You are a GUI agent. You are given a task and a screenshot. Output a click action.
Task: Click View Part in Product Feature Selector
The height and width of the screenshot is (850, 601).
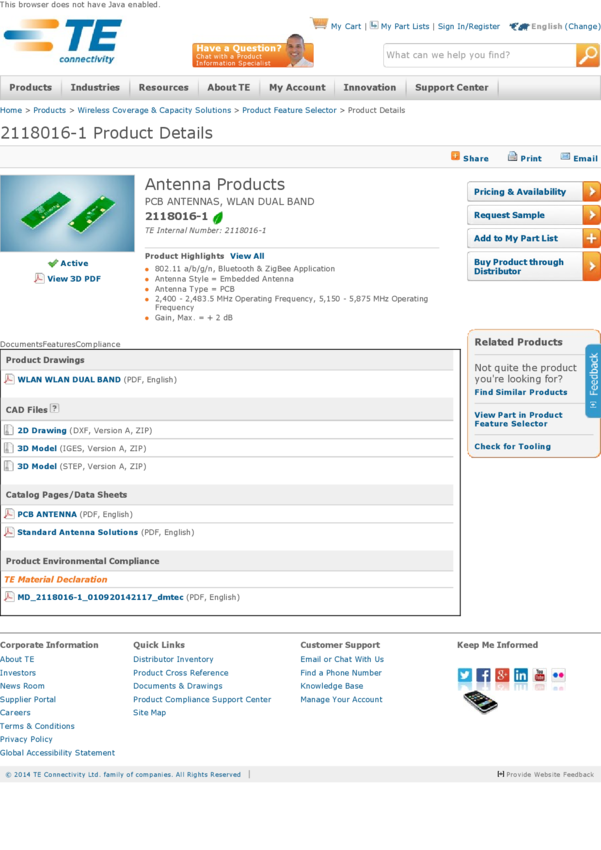[x=518, y=419]
